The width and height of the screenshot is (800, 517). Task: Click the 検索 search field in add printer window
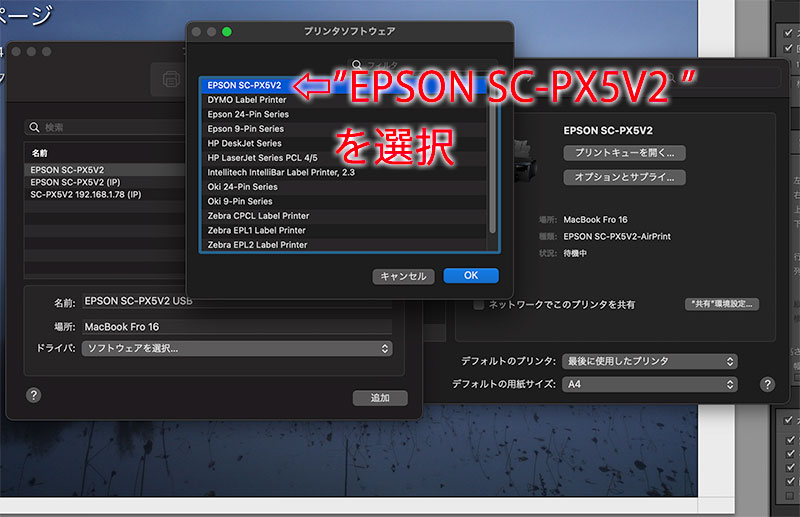(x=105, y=127)
